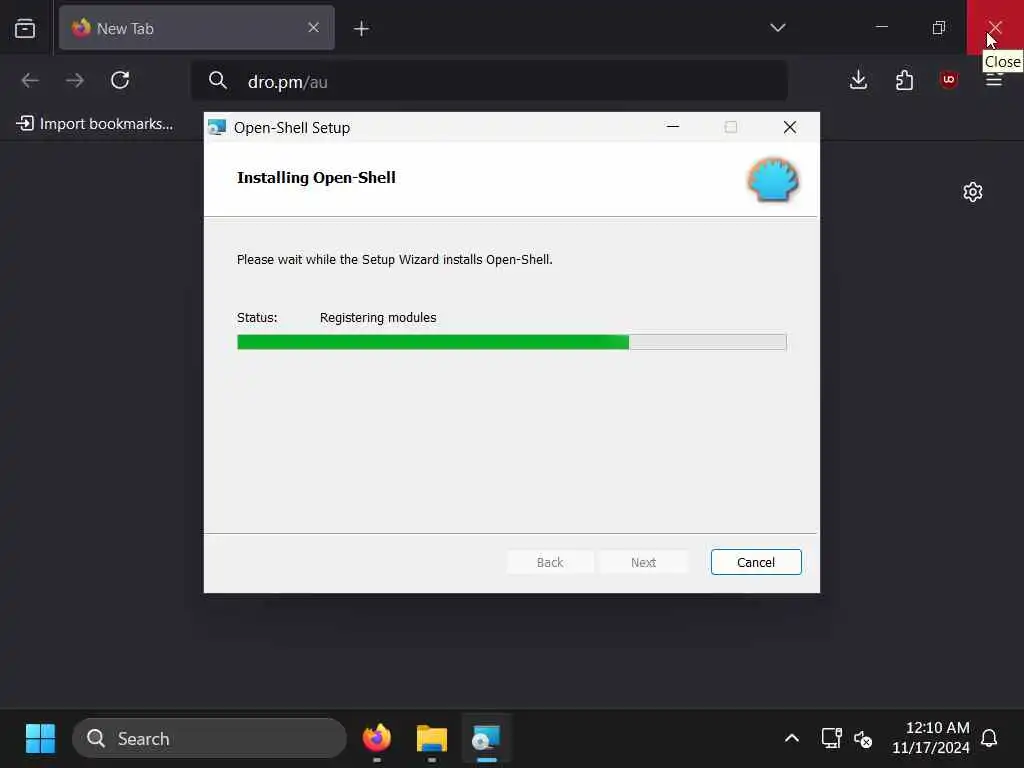Click the Open-Shell Setup title bar icon
Screen dimensions: 1024x768
click(217, 127)
